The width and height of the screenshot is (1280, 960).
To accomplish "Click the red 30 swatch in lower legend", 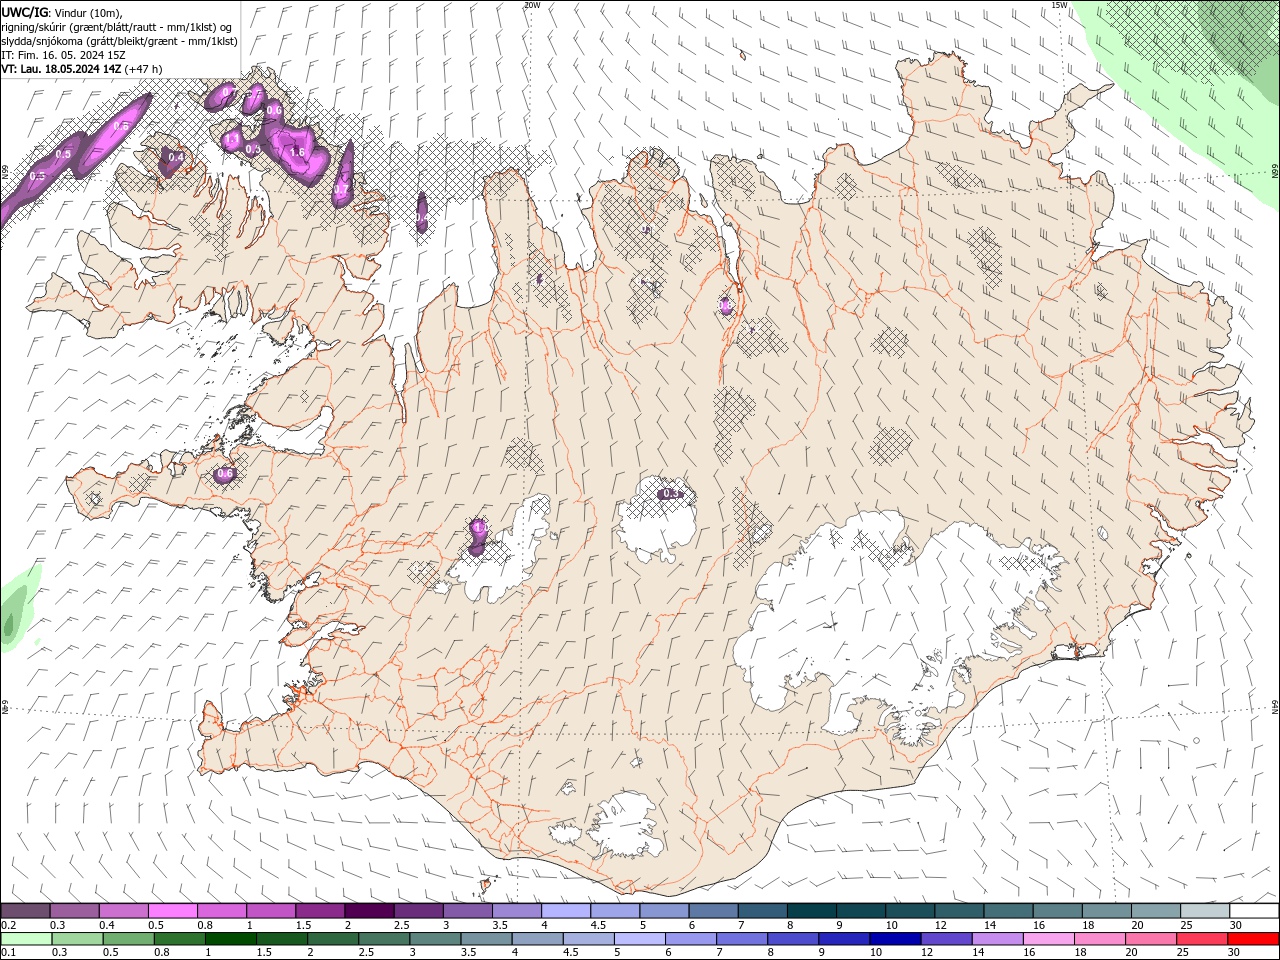I will click(x=1254, y=939).
